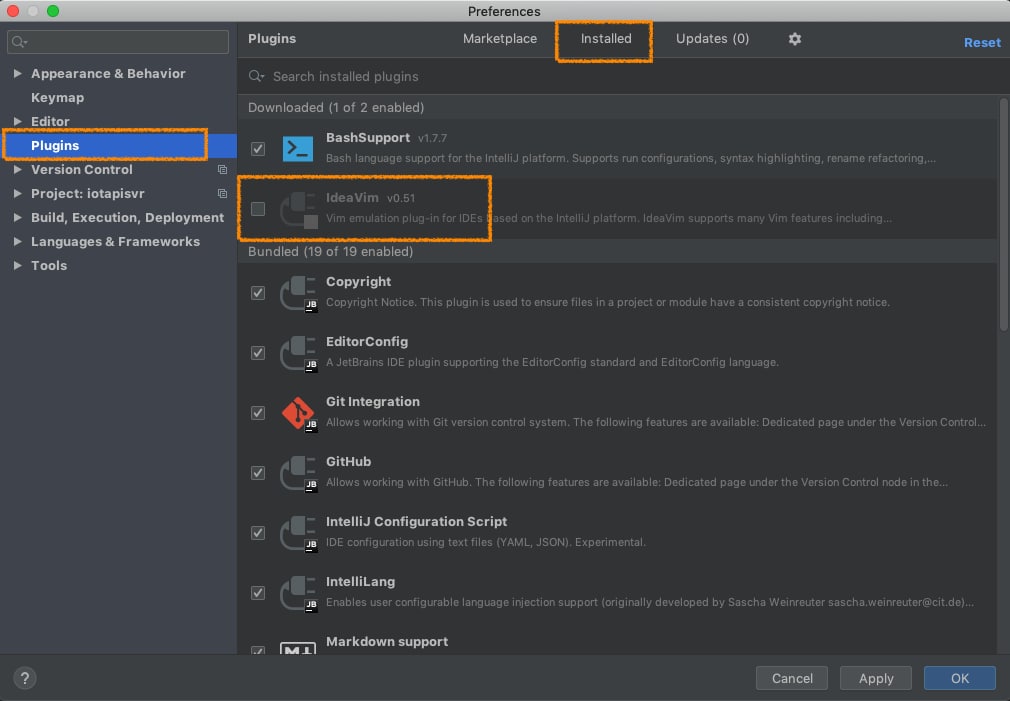Image resolution: width=1010 pixels, height=701 pixels.
Task: Select the Editor settings entry
Action: pos(50,121)
